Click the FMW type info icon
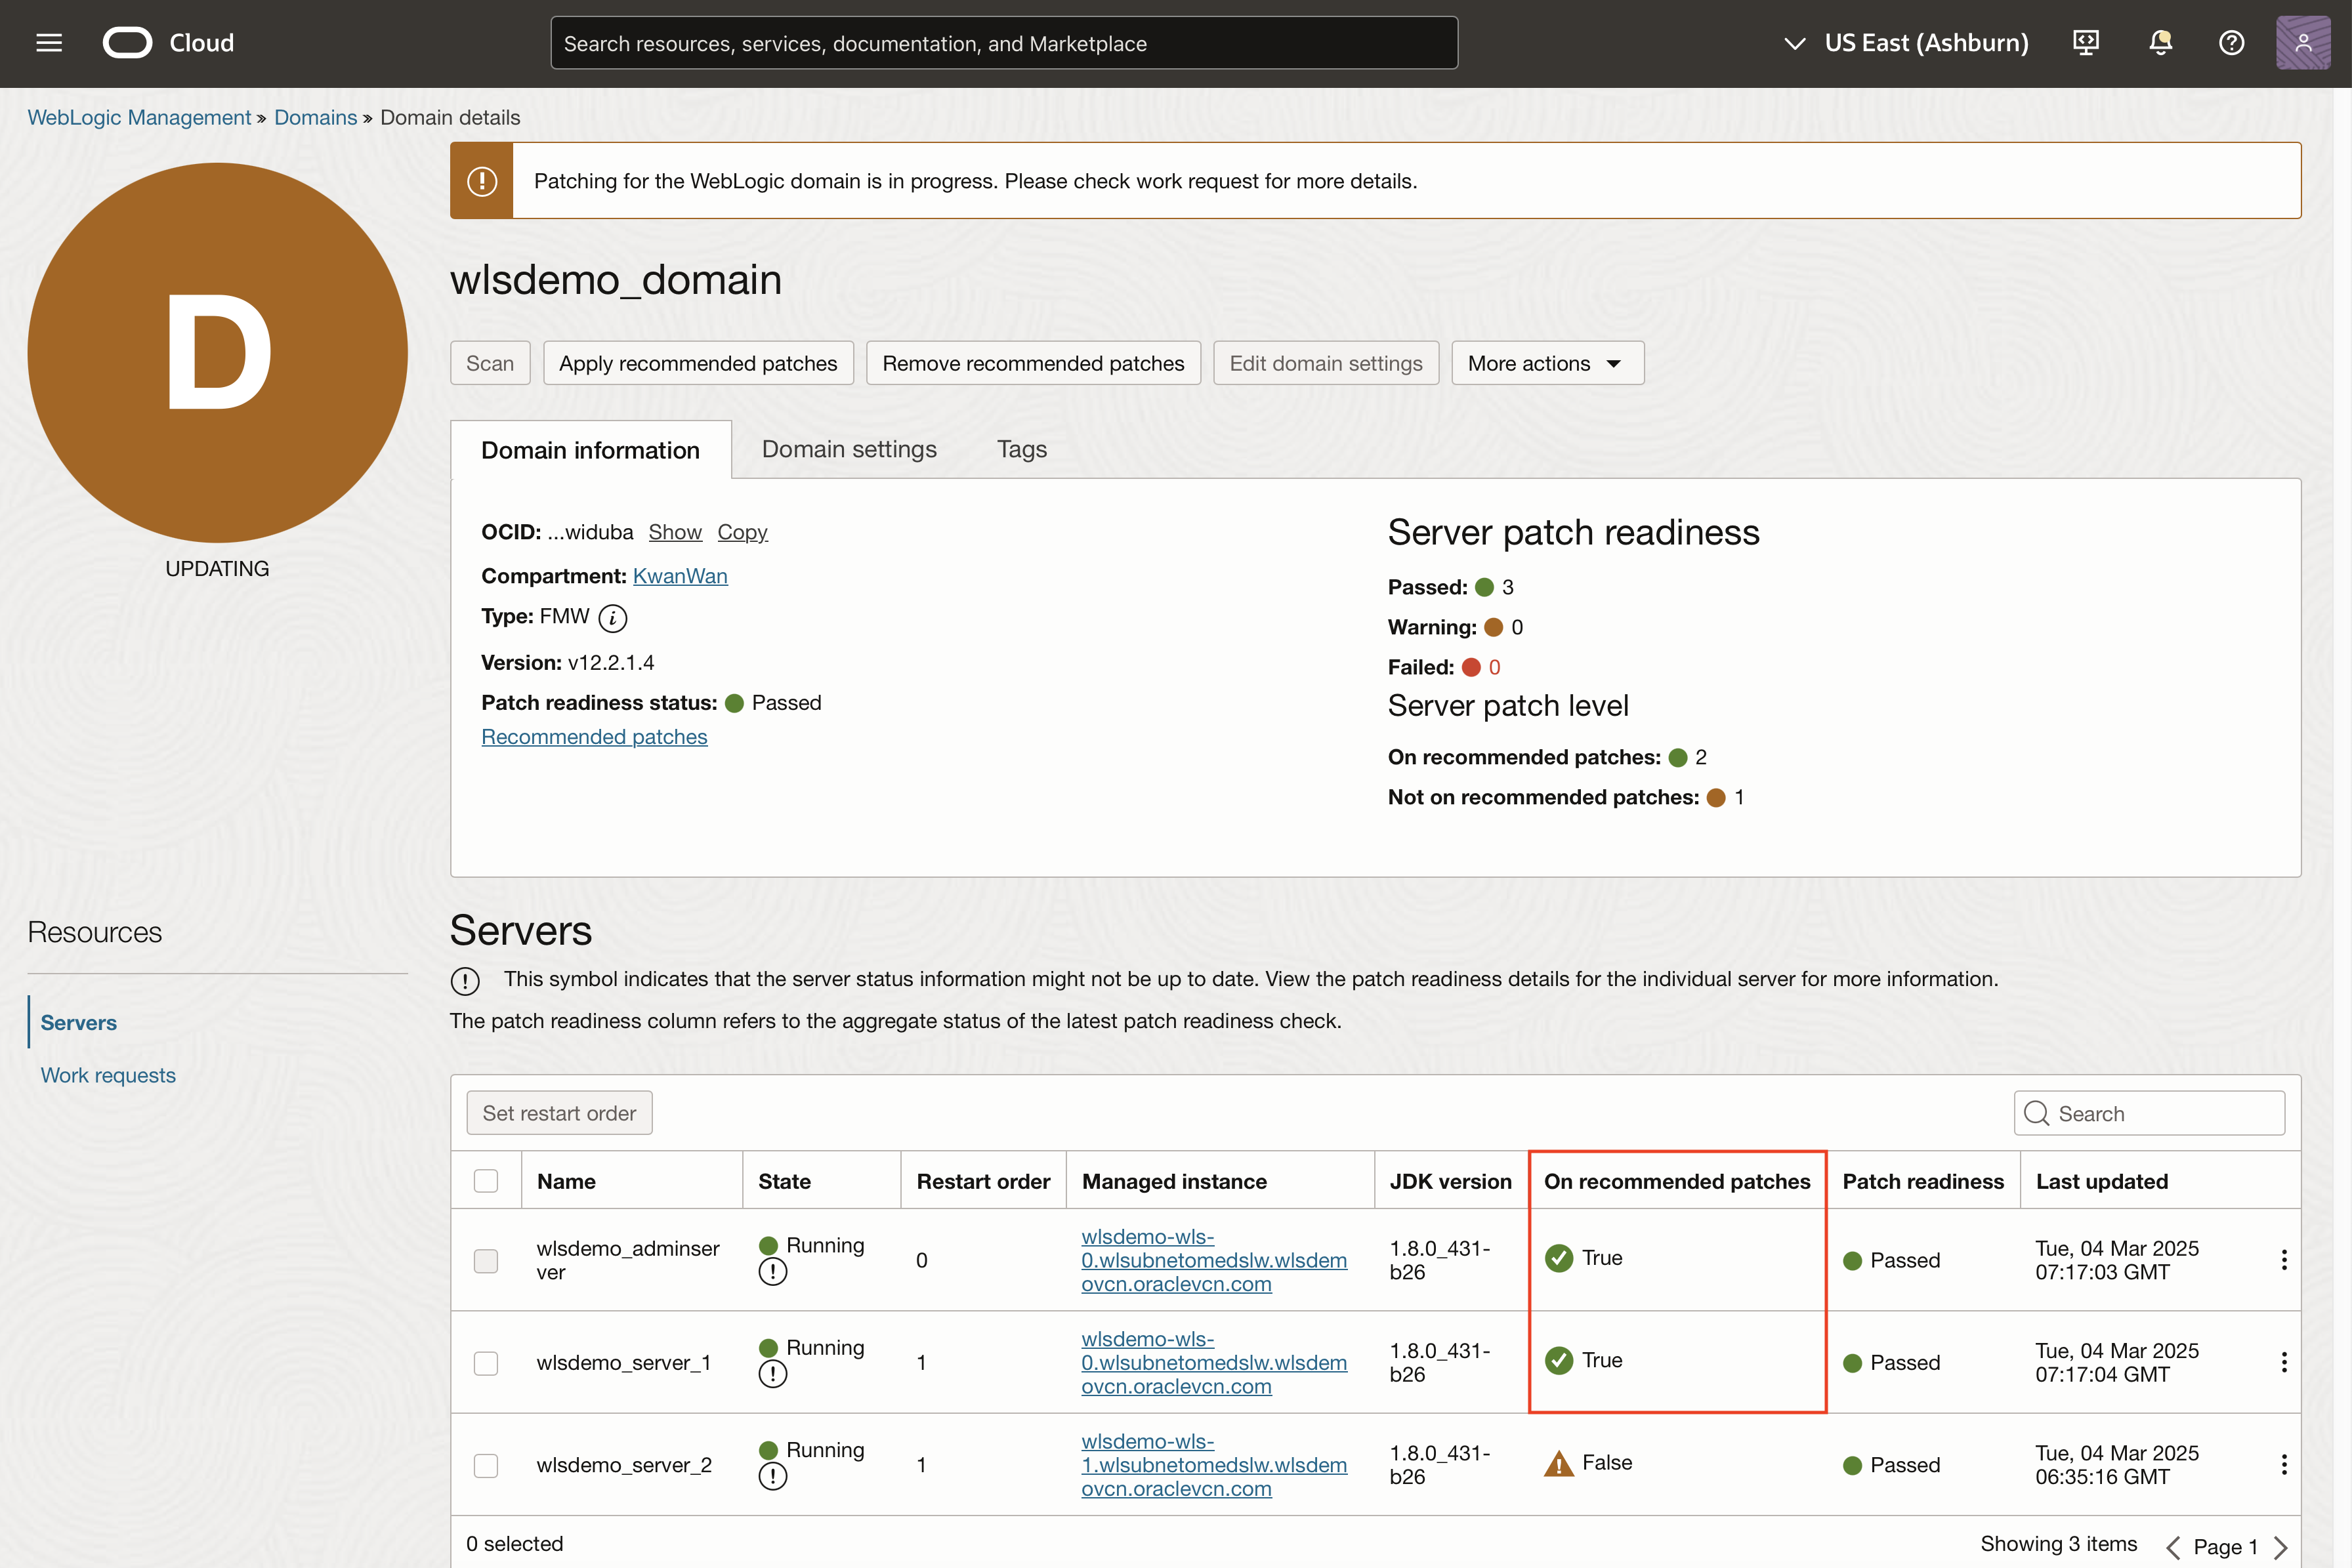 (x=613, y=618)
